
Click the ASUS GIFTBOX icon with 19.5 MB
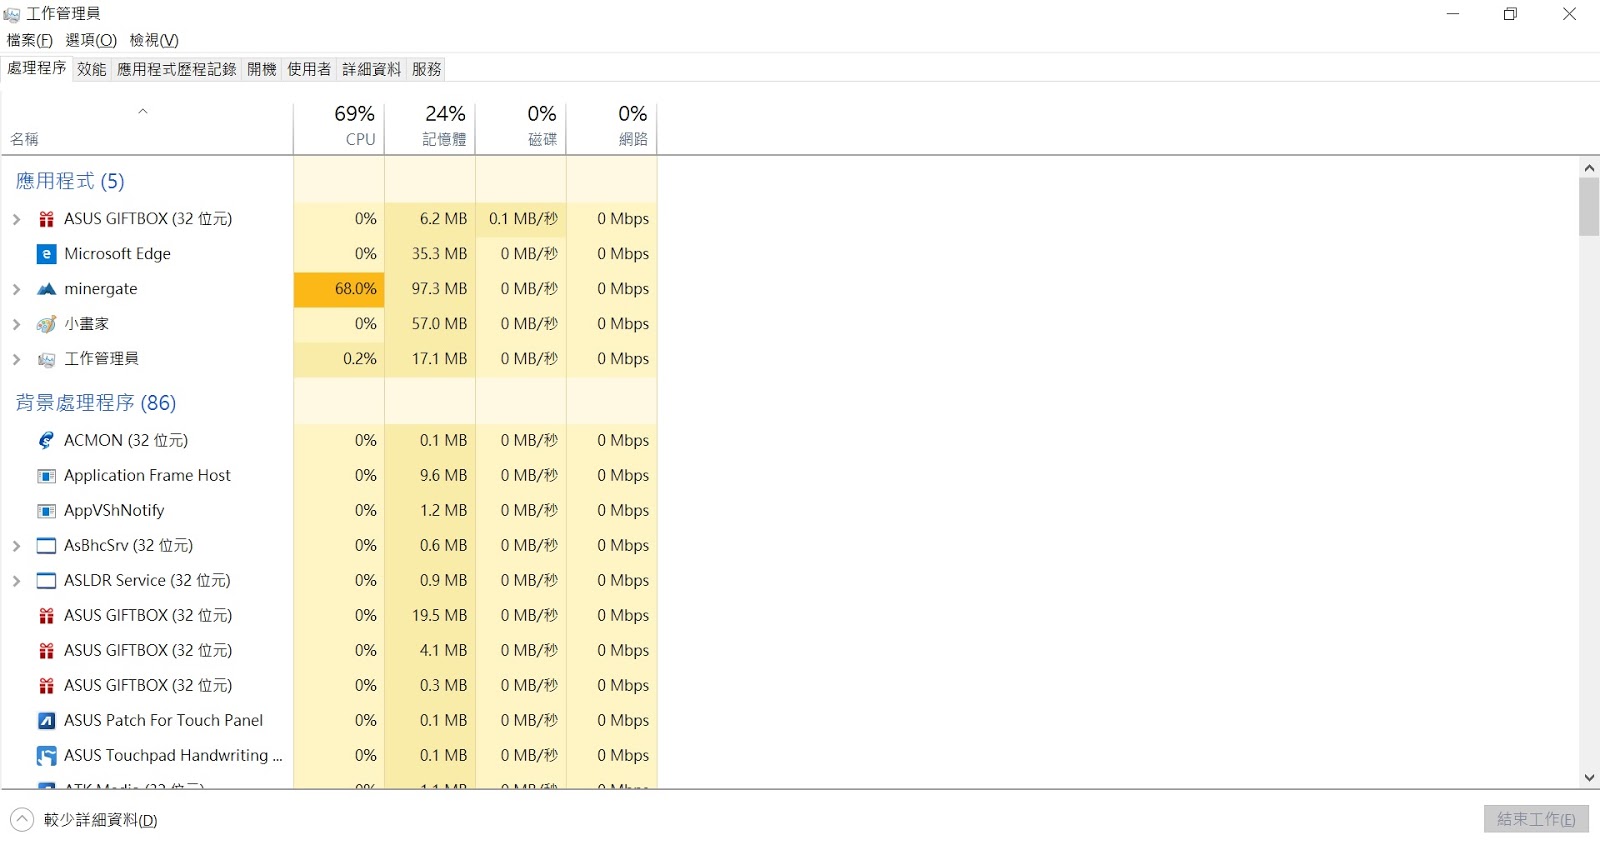(46, 616)
